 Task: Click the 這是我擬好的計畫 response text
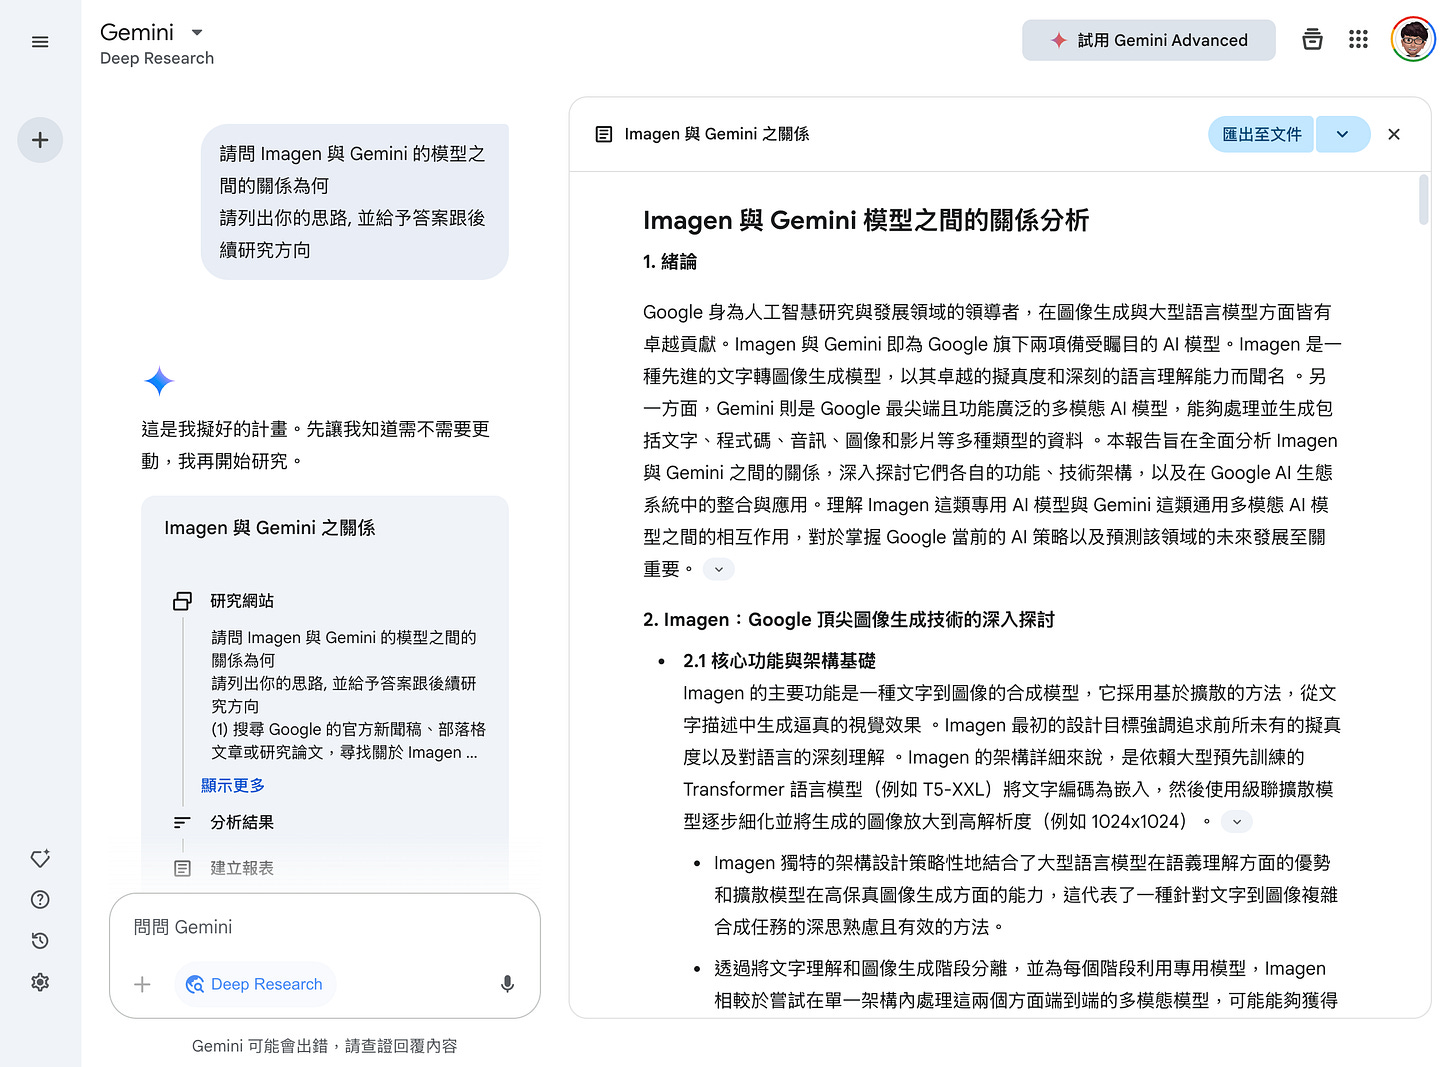pyautogui.click(x=316, y=445)
